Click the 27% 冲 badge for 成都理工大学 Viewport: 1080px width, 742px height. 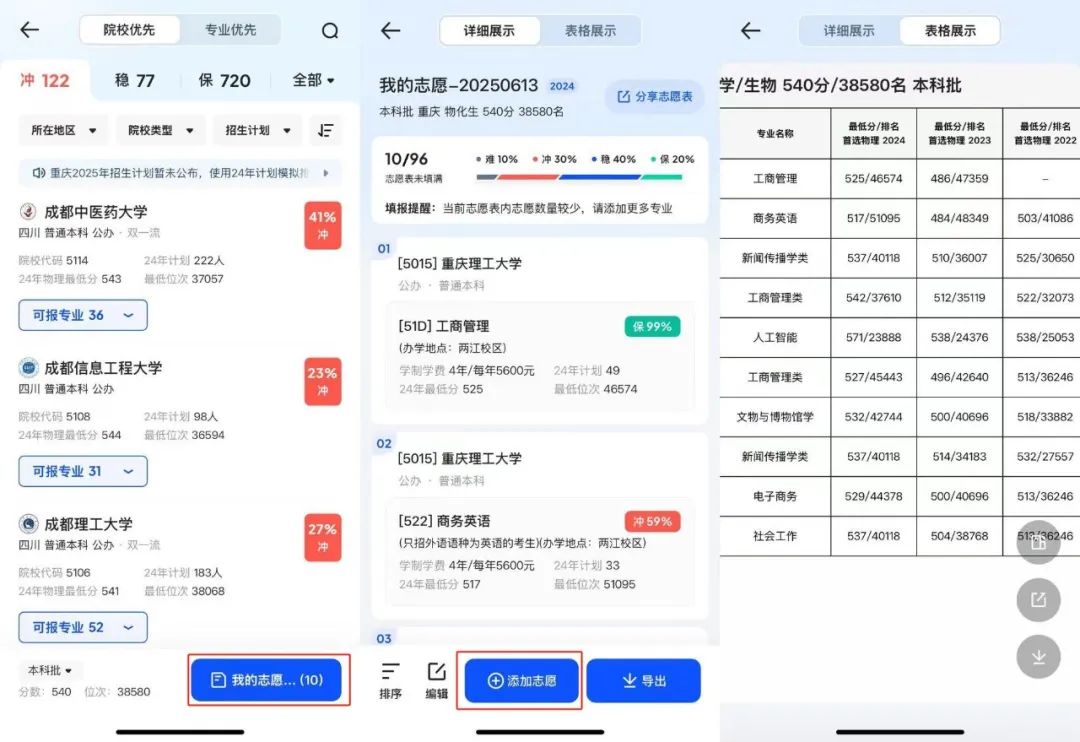tap(322, 537)
